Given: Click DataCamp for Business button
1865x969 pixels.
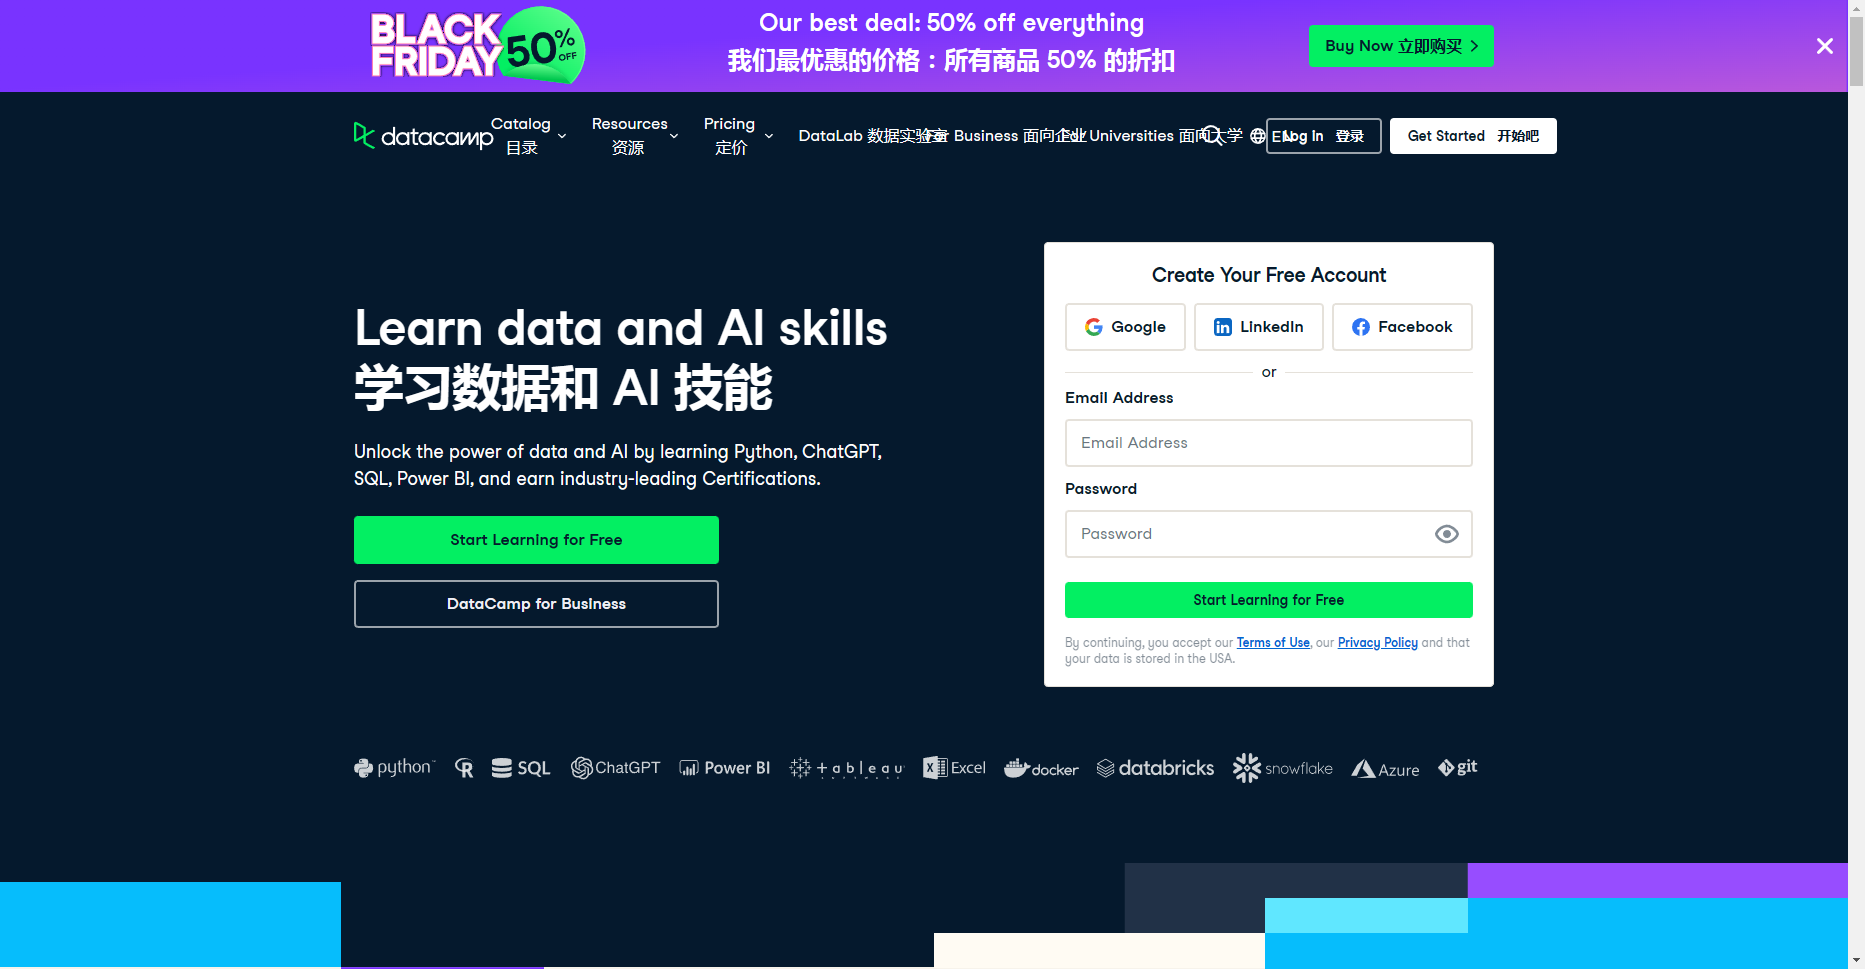Looking at the screenshot, I should (536, 604).
